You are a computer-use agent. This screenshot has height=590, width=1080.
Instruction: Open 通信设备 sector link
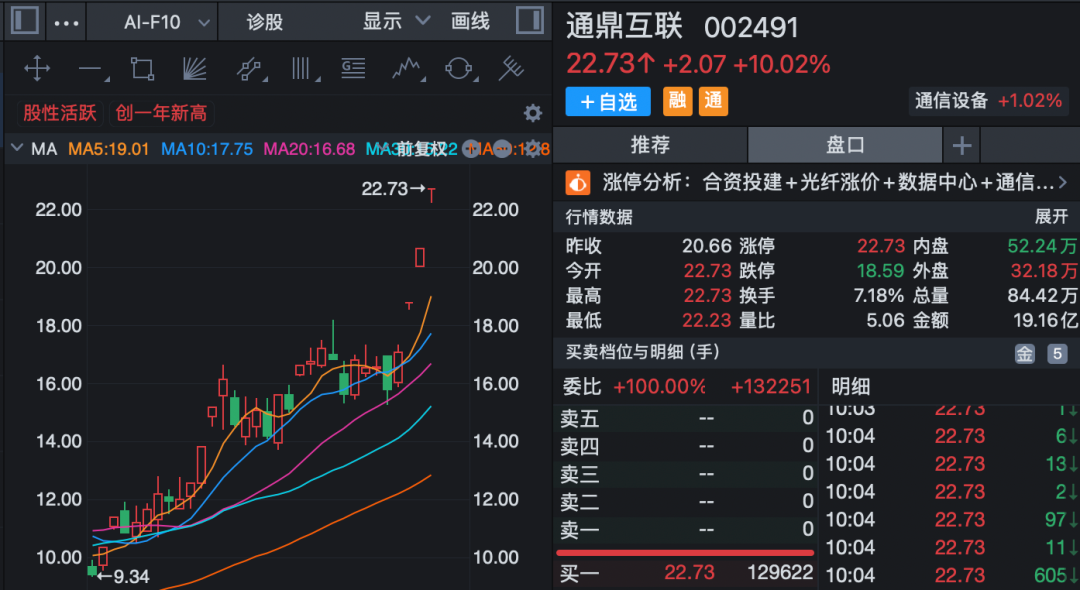(989, 101)
